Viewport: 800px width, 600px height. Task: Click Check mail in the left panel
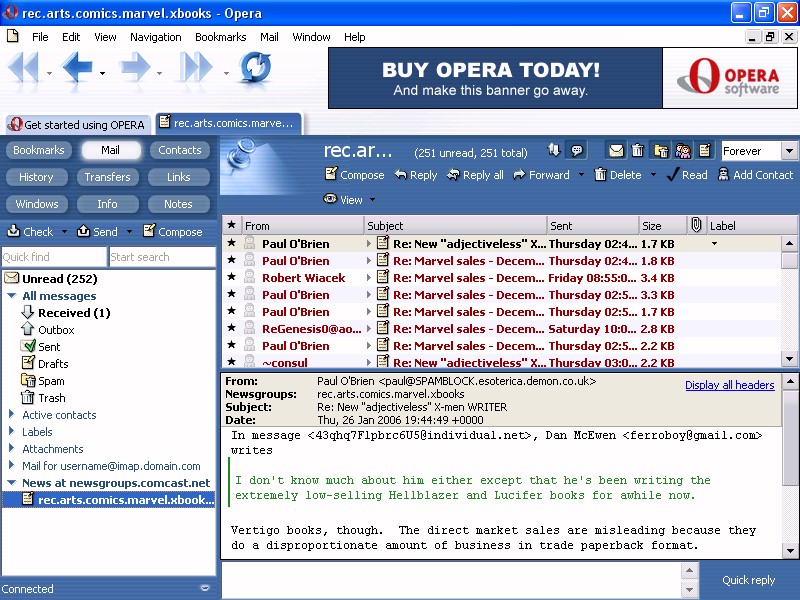pos(30,232)
